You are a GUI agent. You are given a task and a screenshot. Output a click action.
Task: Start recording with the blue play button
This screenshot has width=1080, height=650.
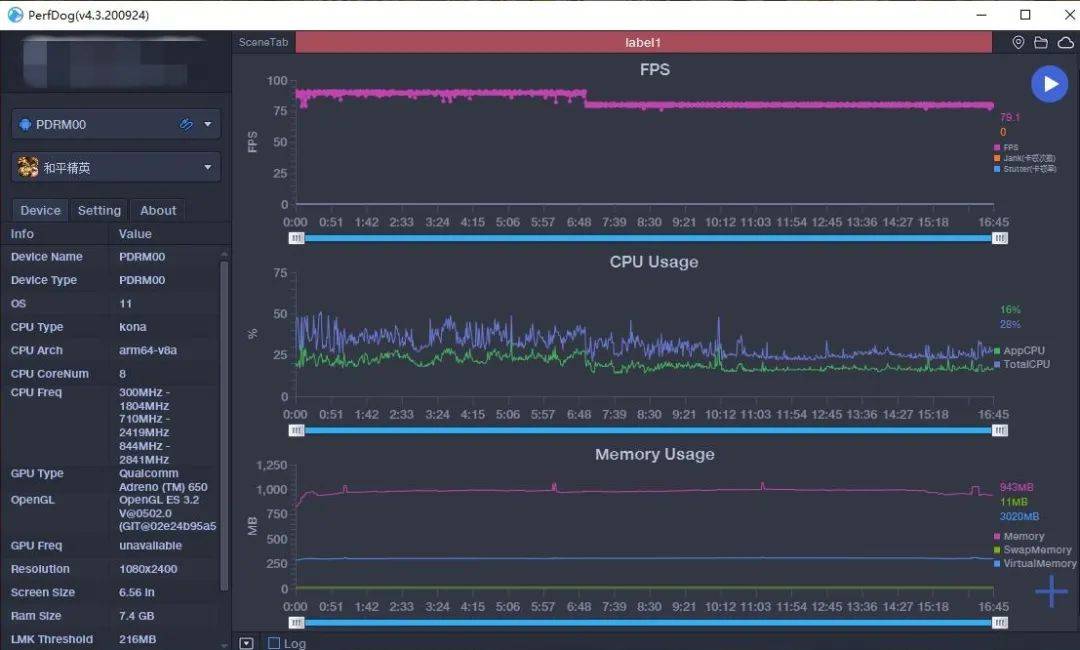pyautogui.click(x=1049, y=84)
